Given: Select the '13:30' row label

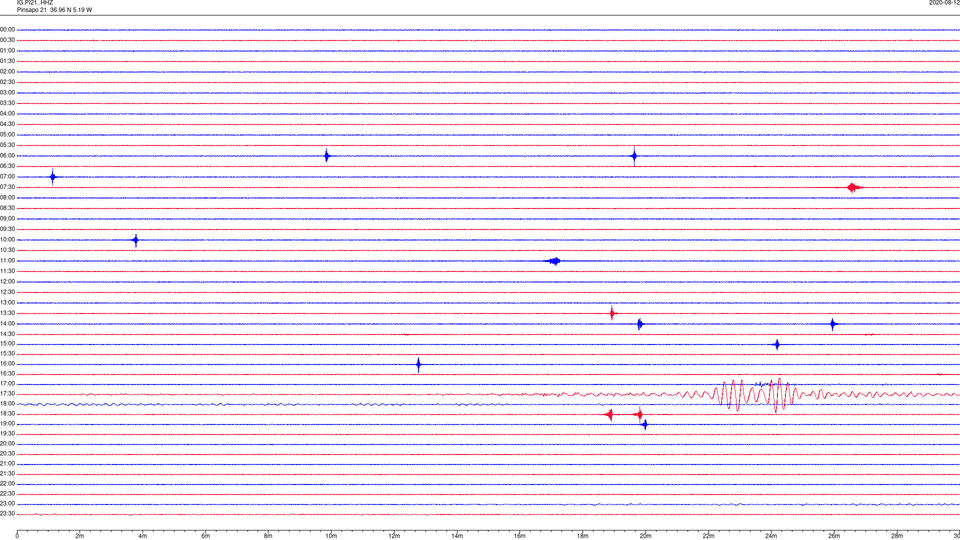Looking at the screenshot, I should [x=7, y=313].
